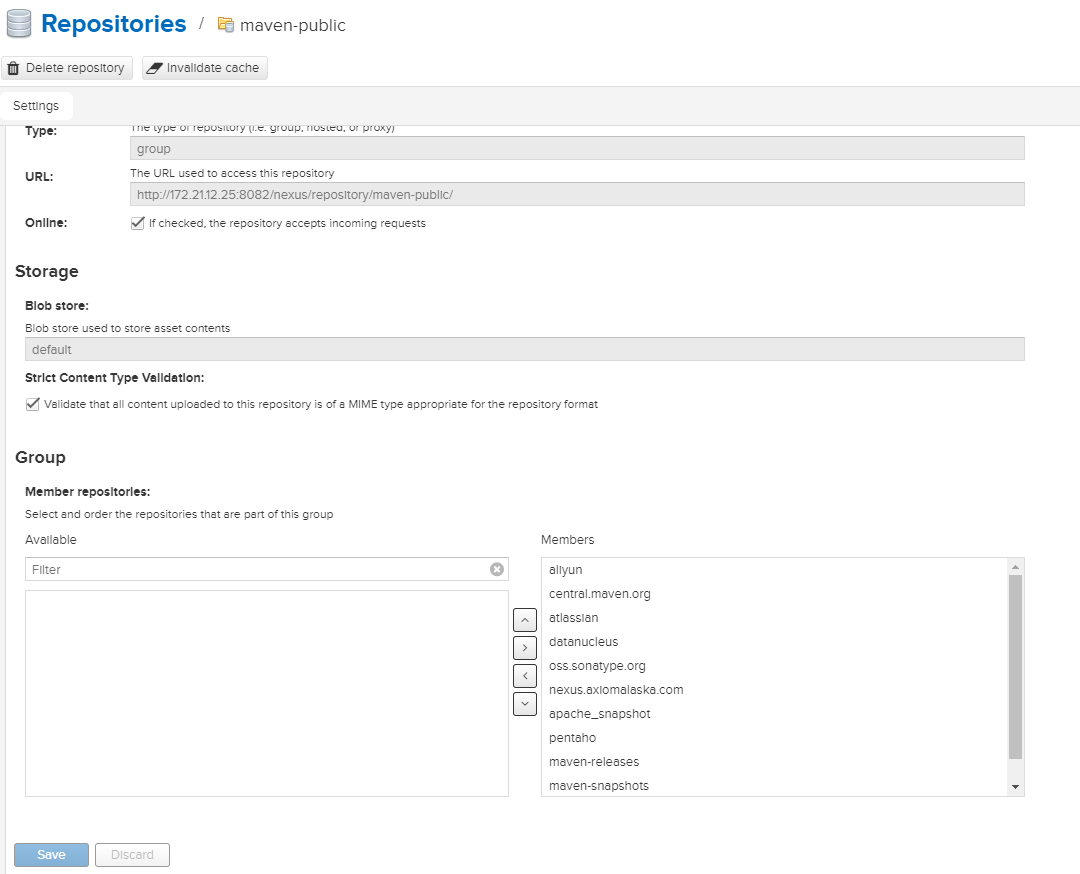
Task: Select maven-releases in the Members list
Action: [594, 762]
